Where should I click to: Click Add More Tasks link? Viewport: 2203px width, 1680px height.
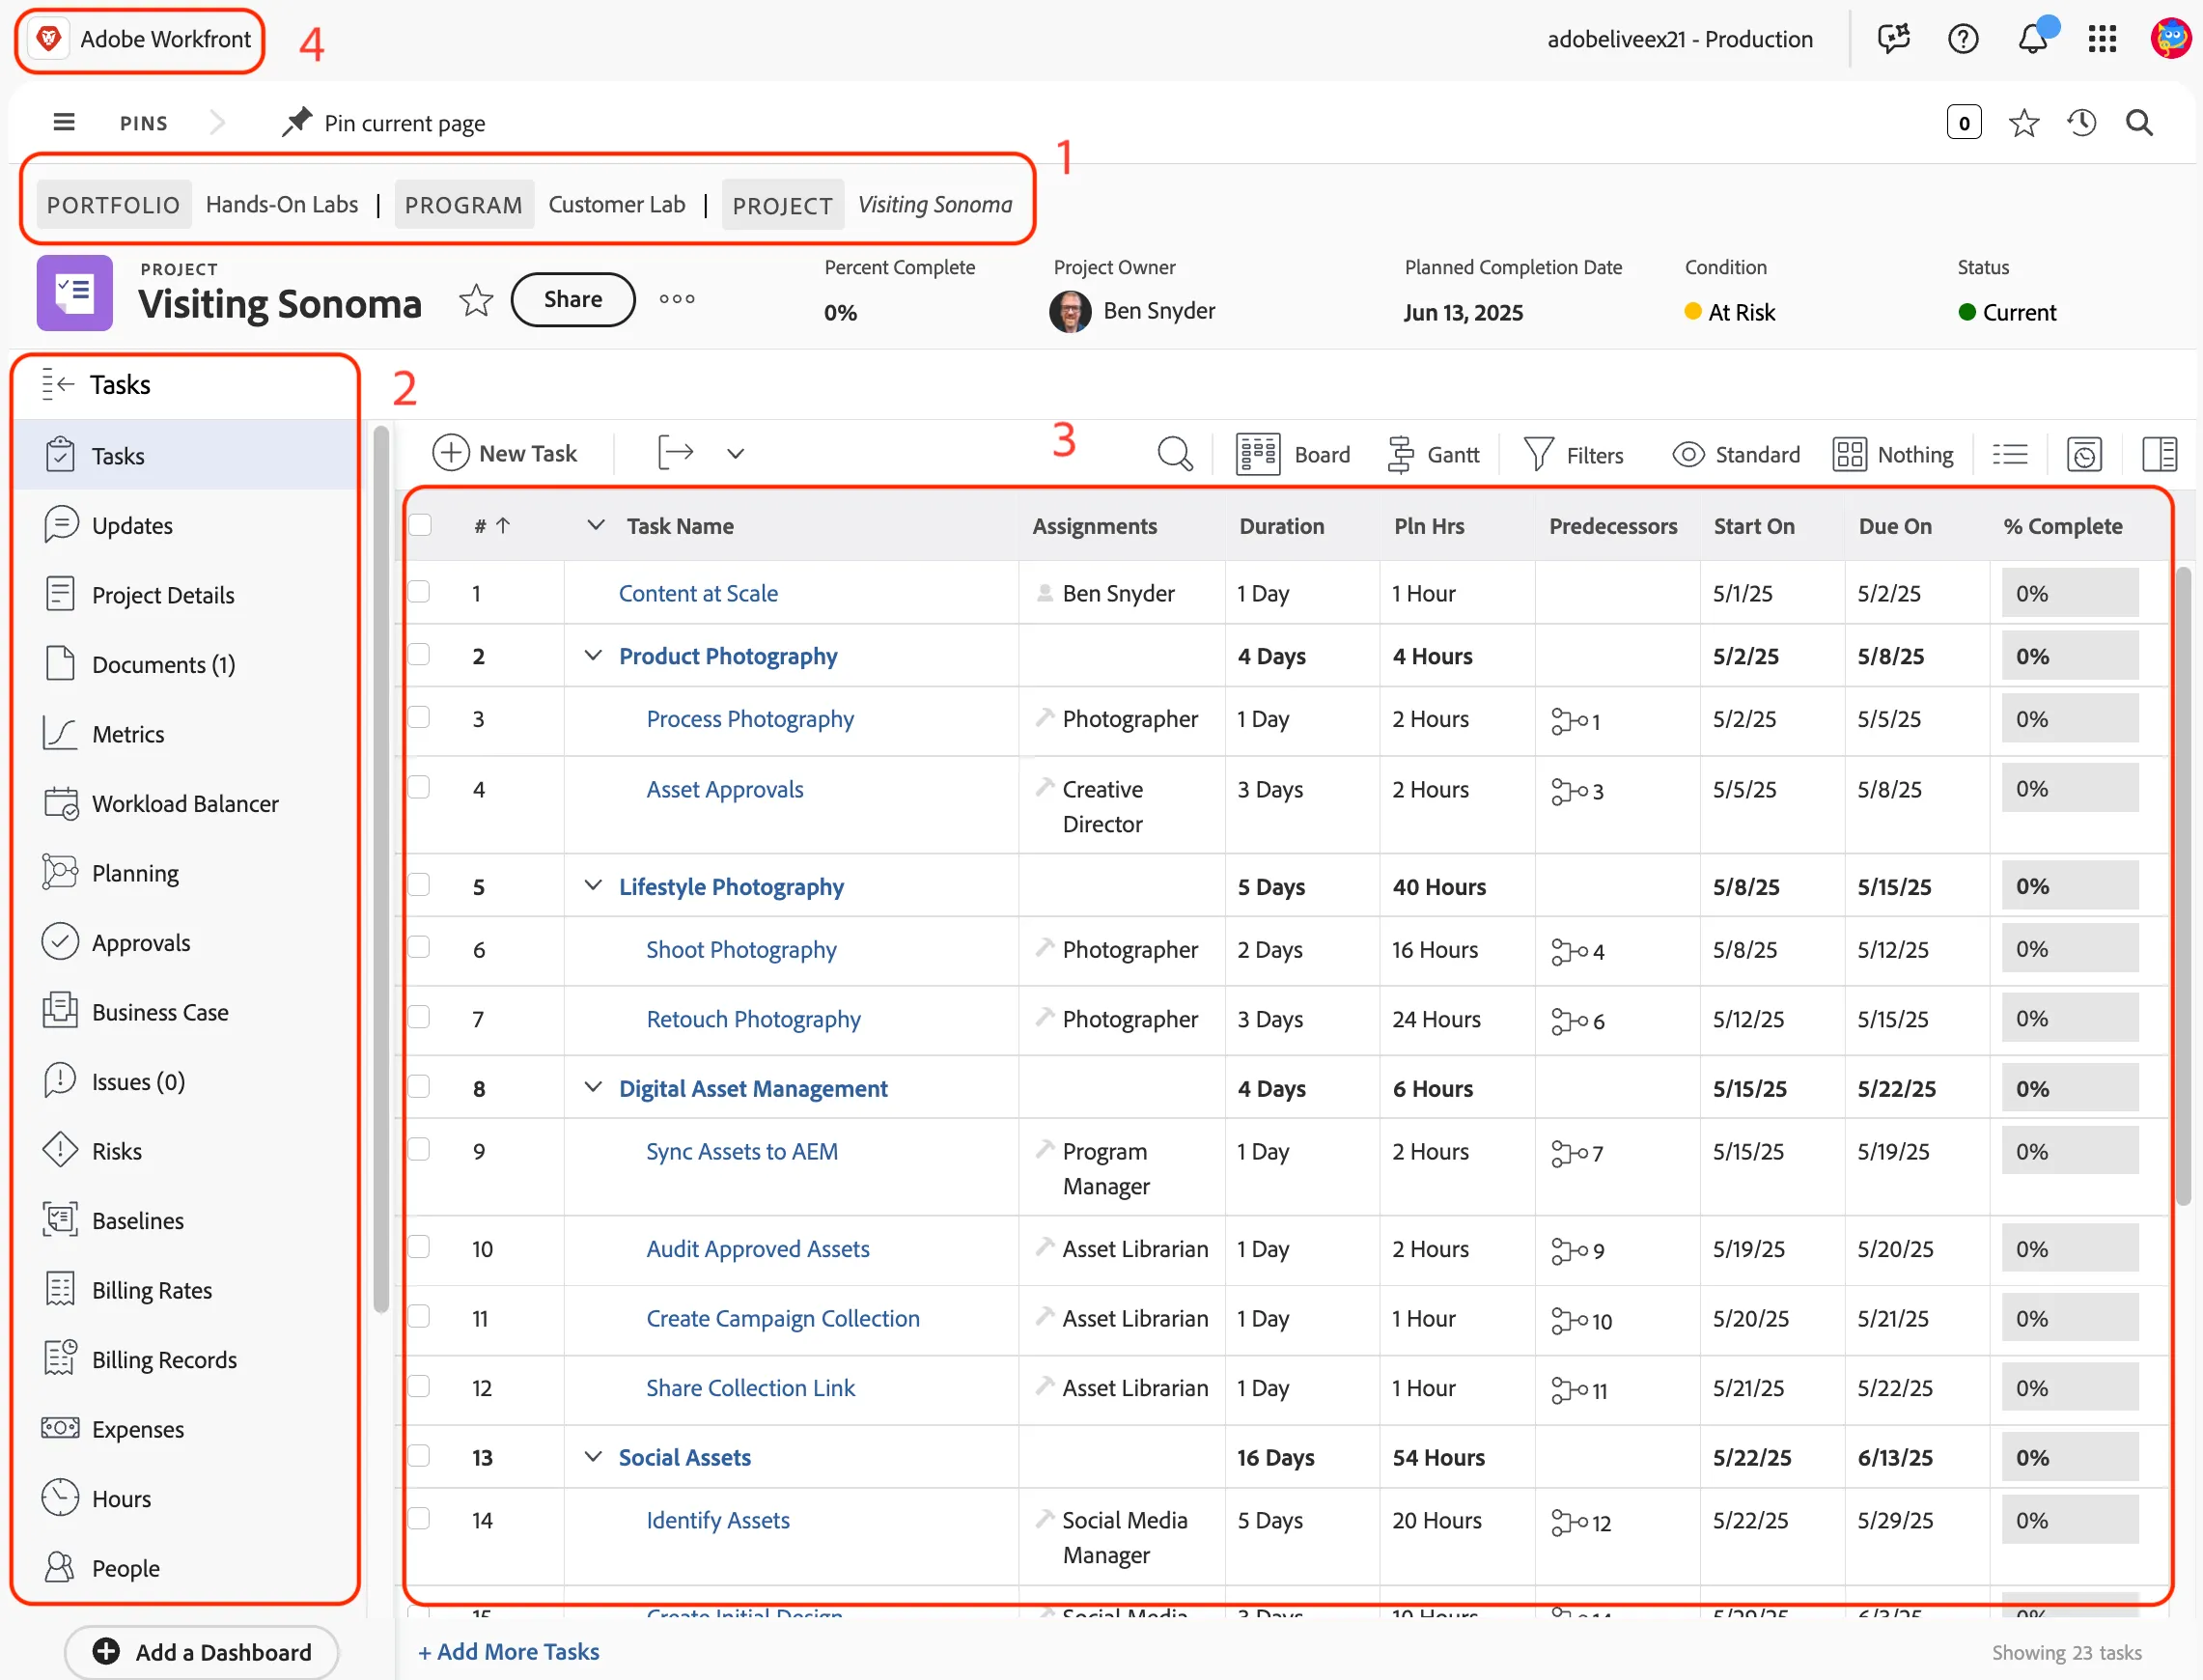click(509, 1652)
